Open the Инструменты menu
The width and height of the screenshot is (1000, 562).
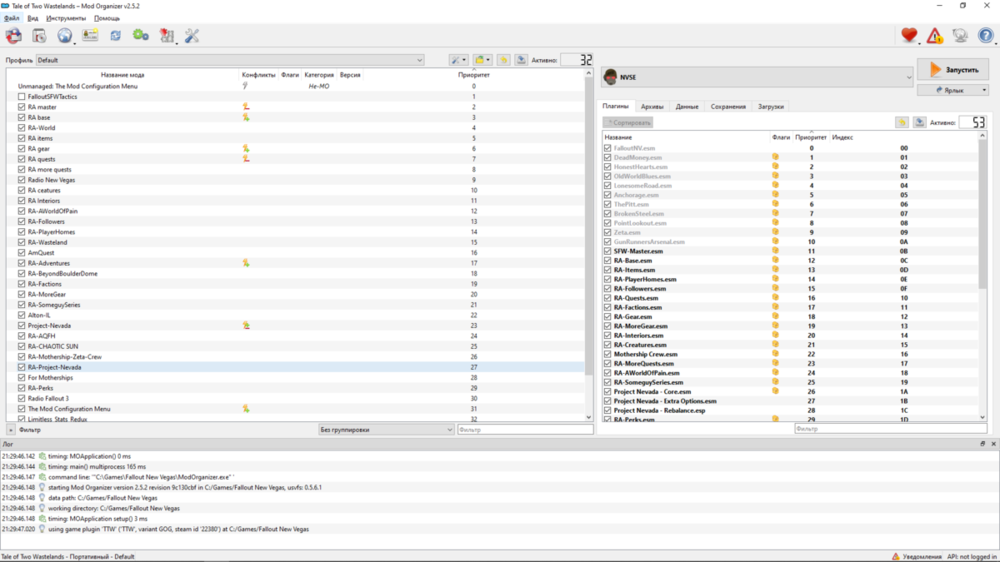(66, 18)
